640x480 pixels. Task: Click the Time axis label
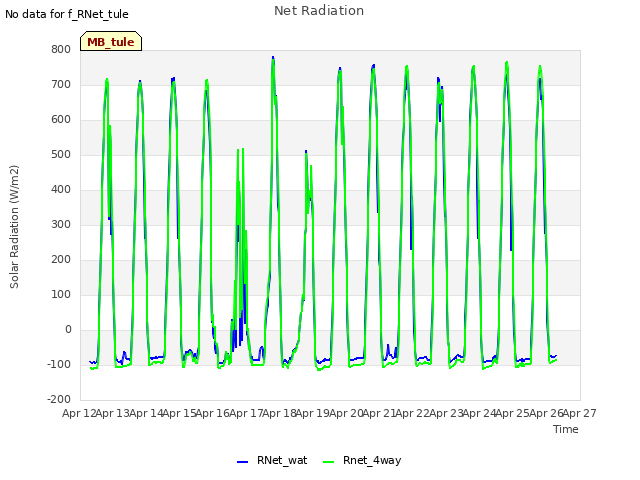[x=565, y=429]
